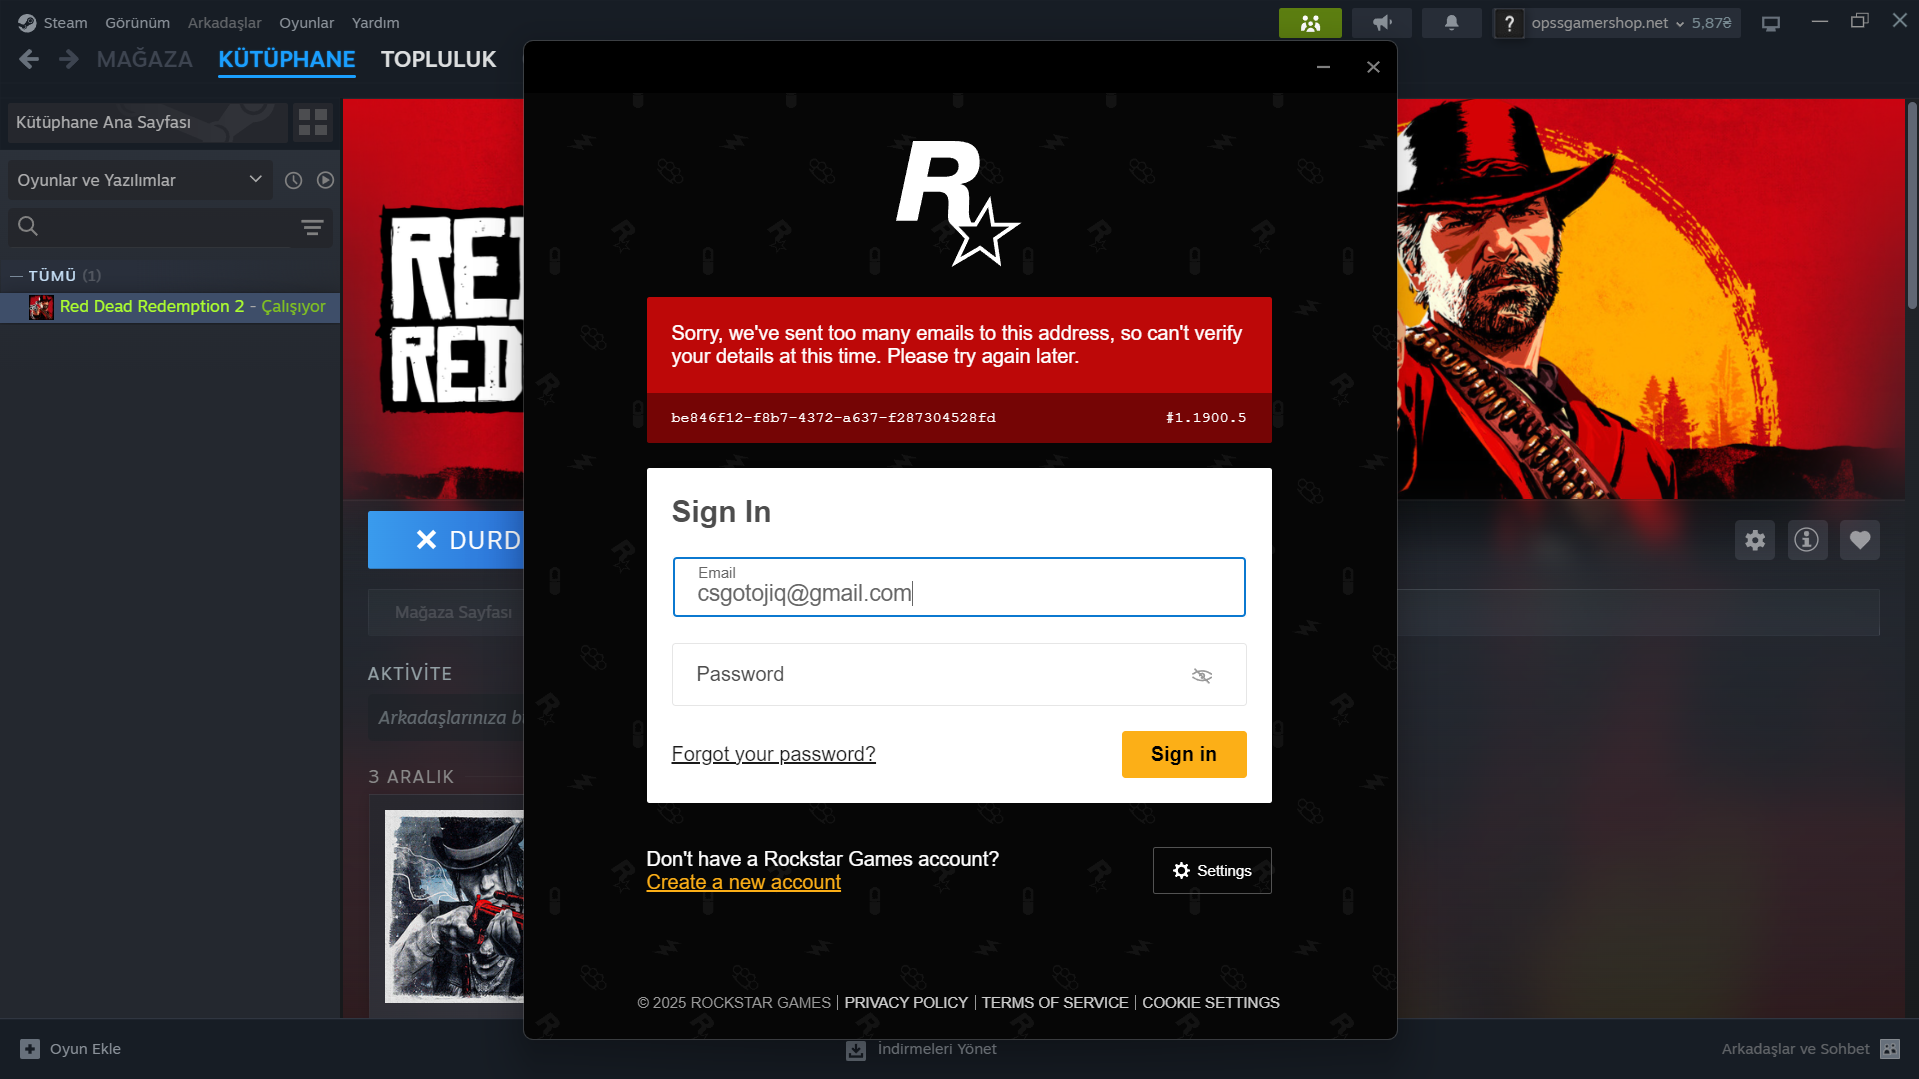Viewport: 1919px width, 1079px height.
Task: Show game info with the info icon
Action: tap(1807, 540)
